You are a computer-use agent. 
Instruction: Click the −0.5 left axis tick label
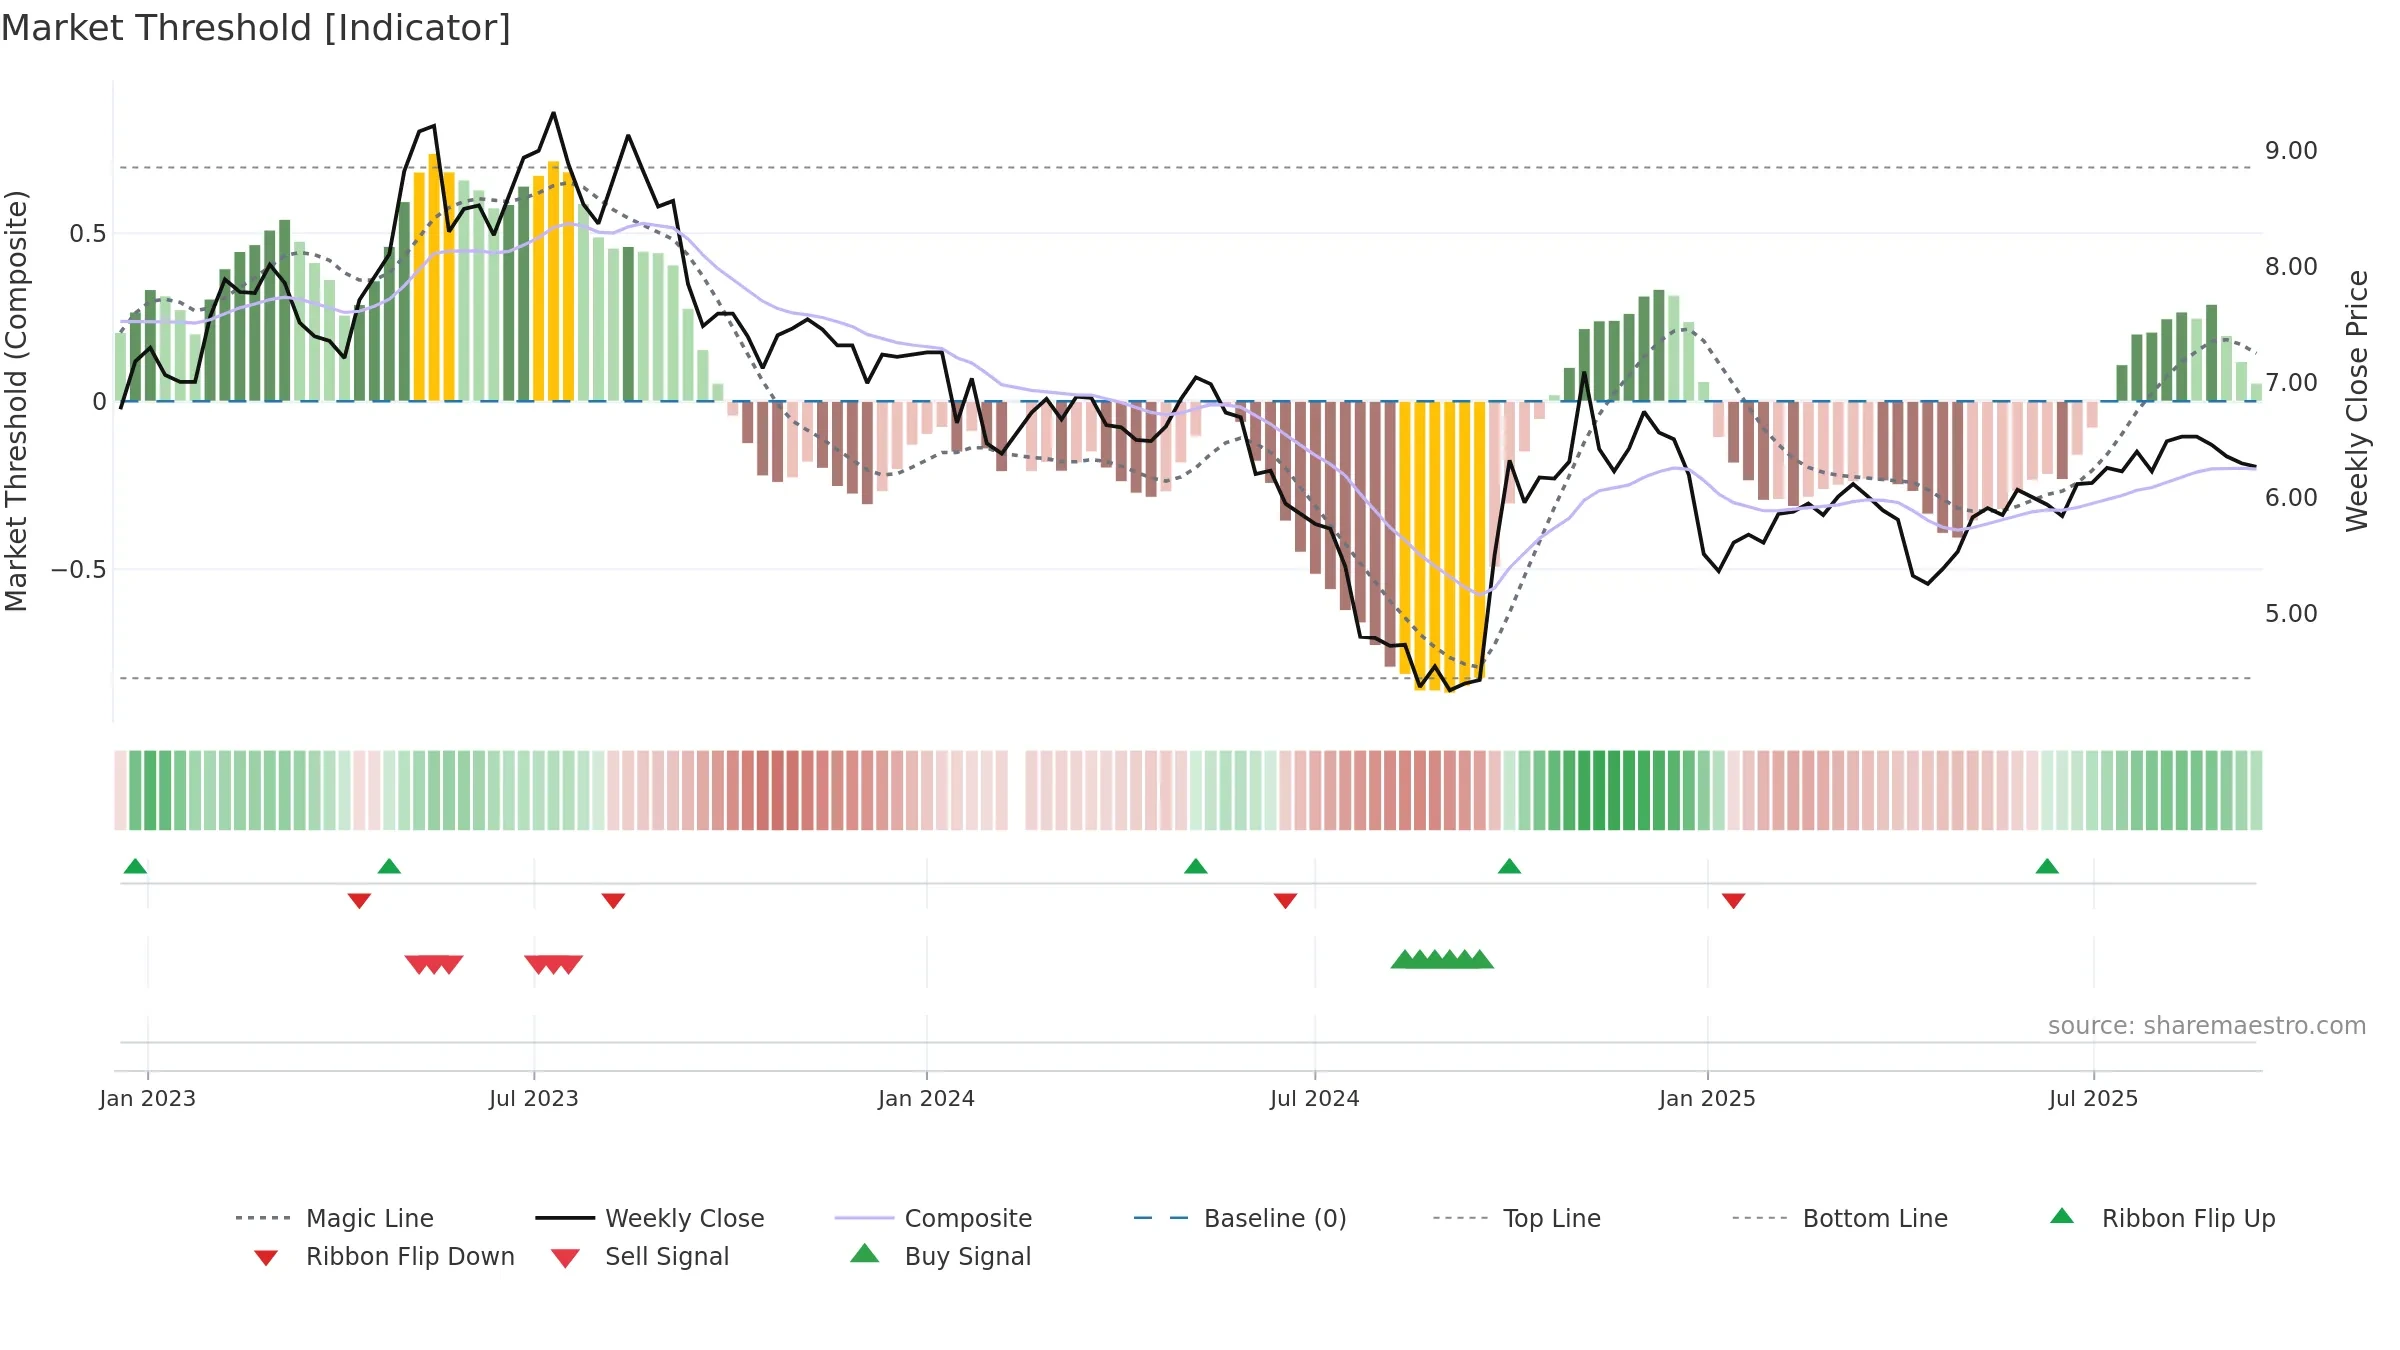click(x=79, y=570)
